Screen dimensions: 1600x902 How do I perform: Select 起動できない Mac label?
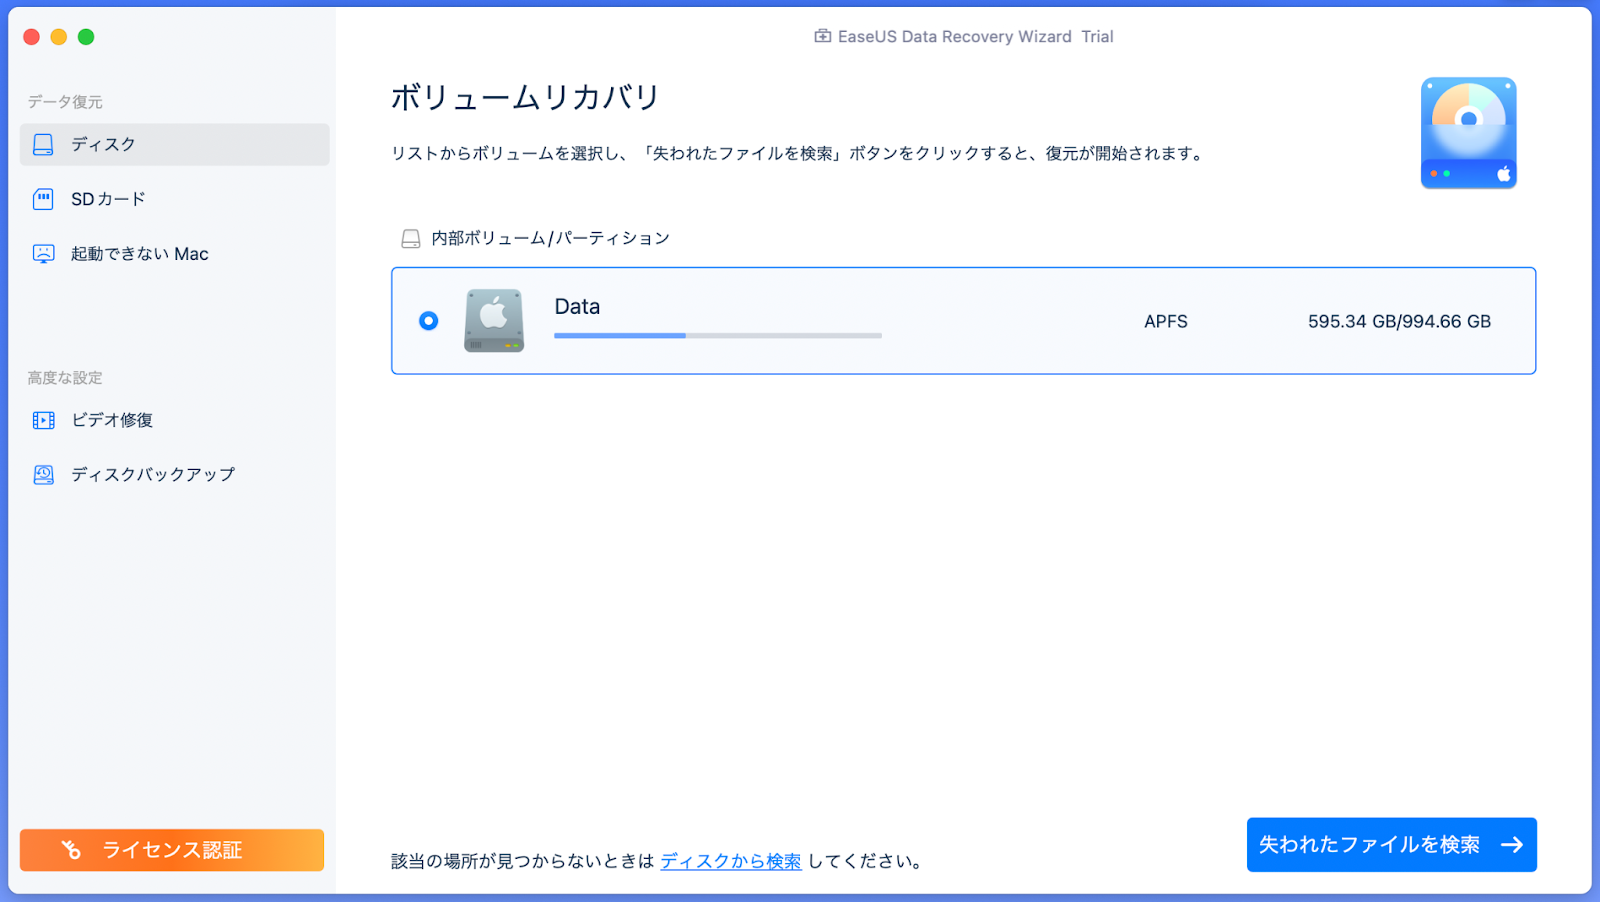pyautogui.click(x=140, y=254)
